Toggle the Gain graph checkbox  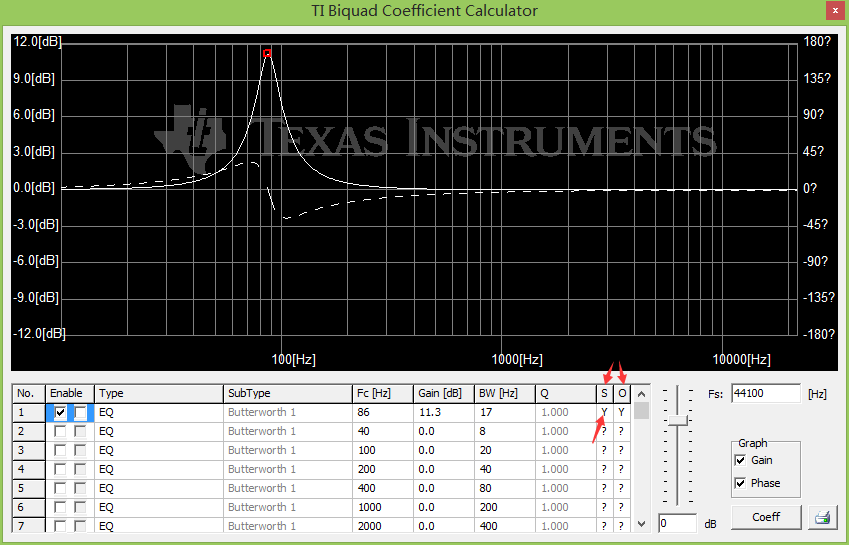(x=740, y=461)
